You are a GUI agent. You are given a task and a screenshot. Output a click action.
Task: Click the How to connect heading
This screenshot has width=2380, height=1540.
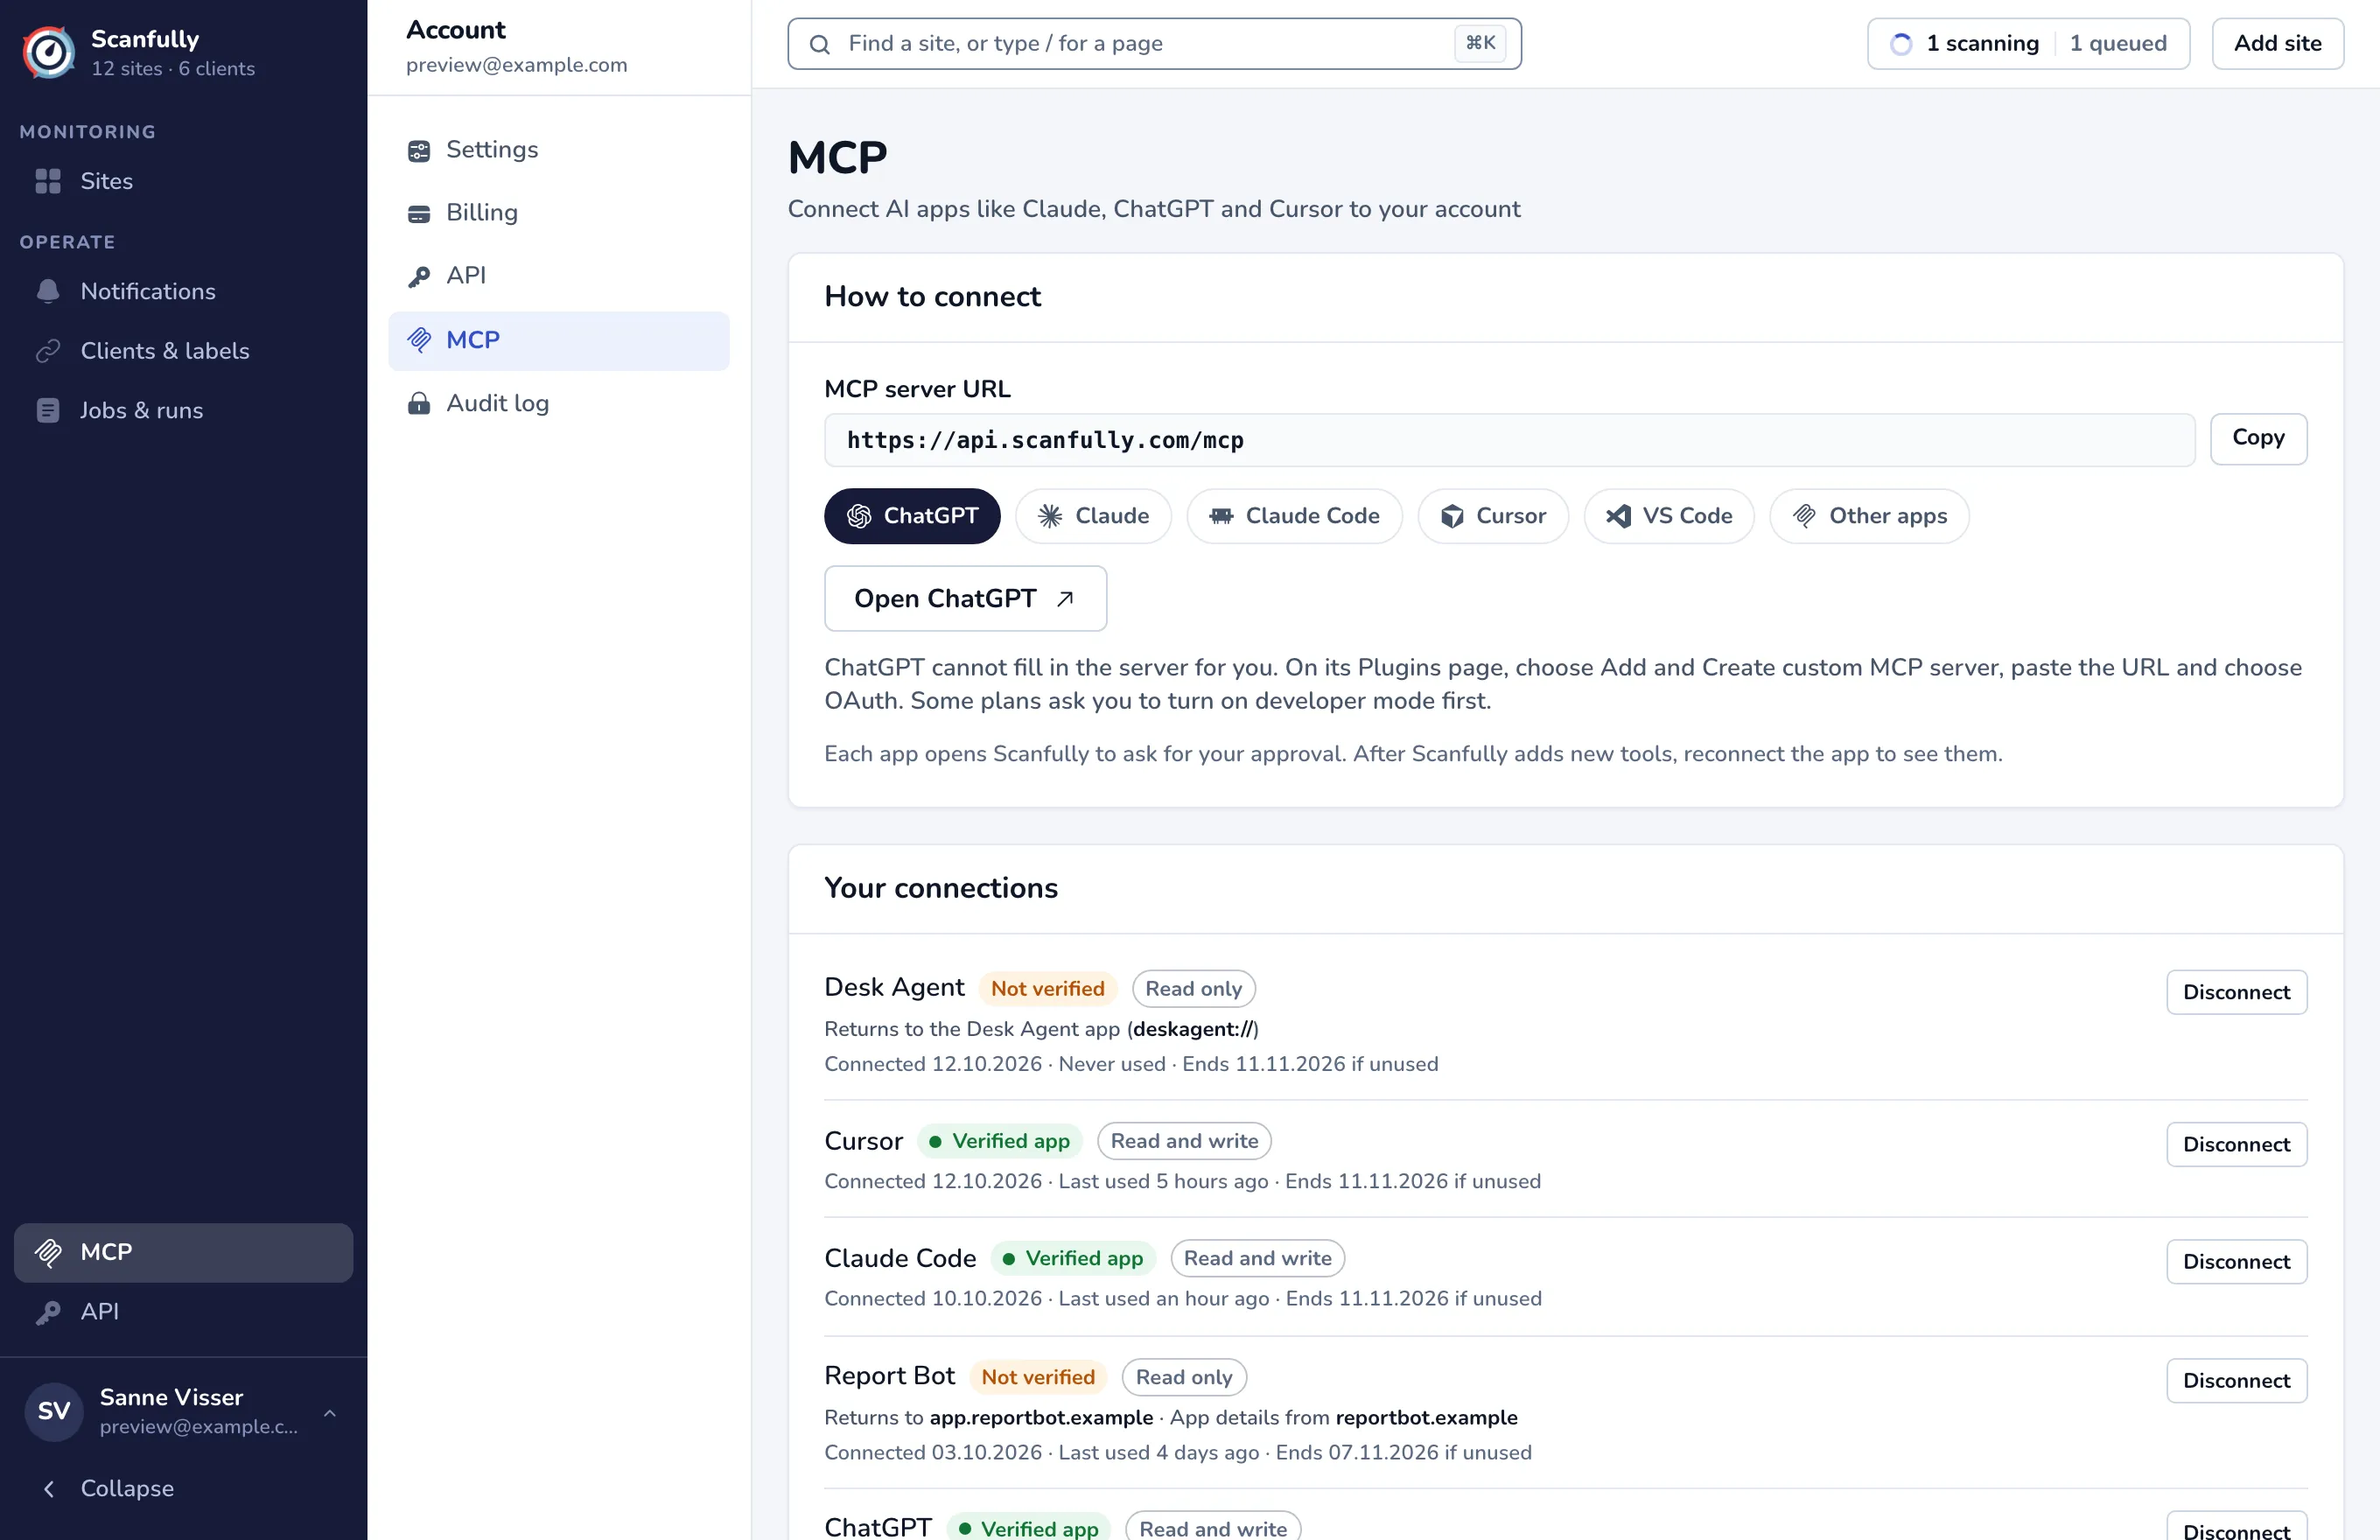[x=932, y=297]
